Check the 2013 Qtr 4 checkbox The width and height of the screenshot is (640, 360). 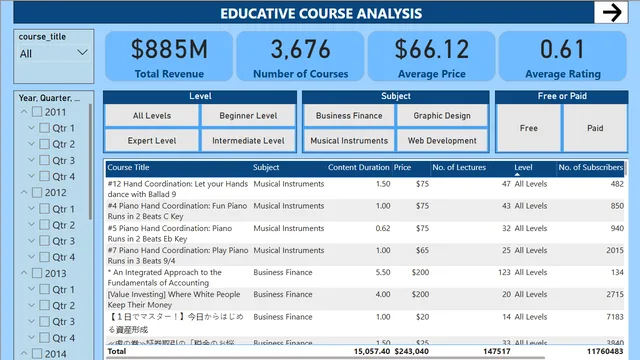[x=44, y=338]
